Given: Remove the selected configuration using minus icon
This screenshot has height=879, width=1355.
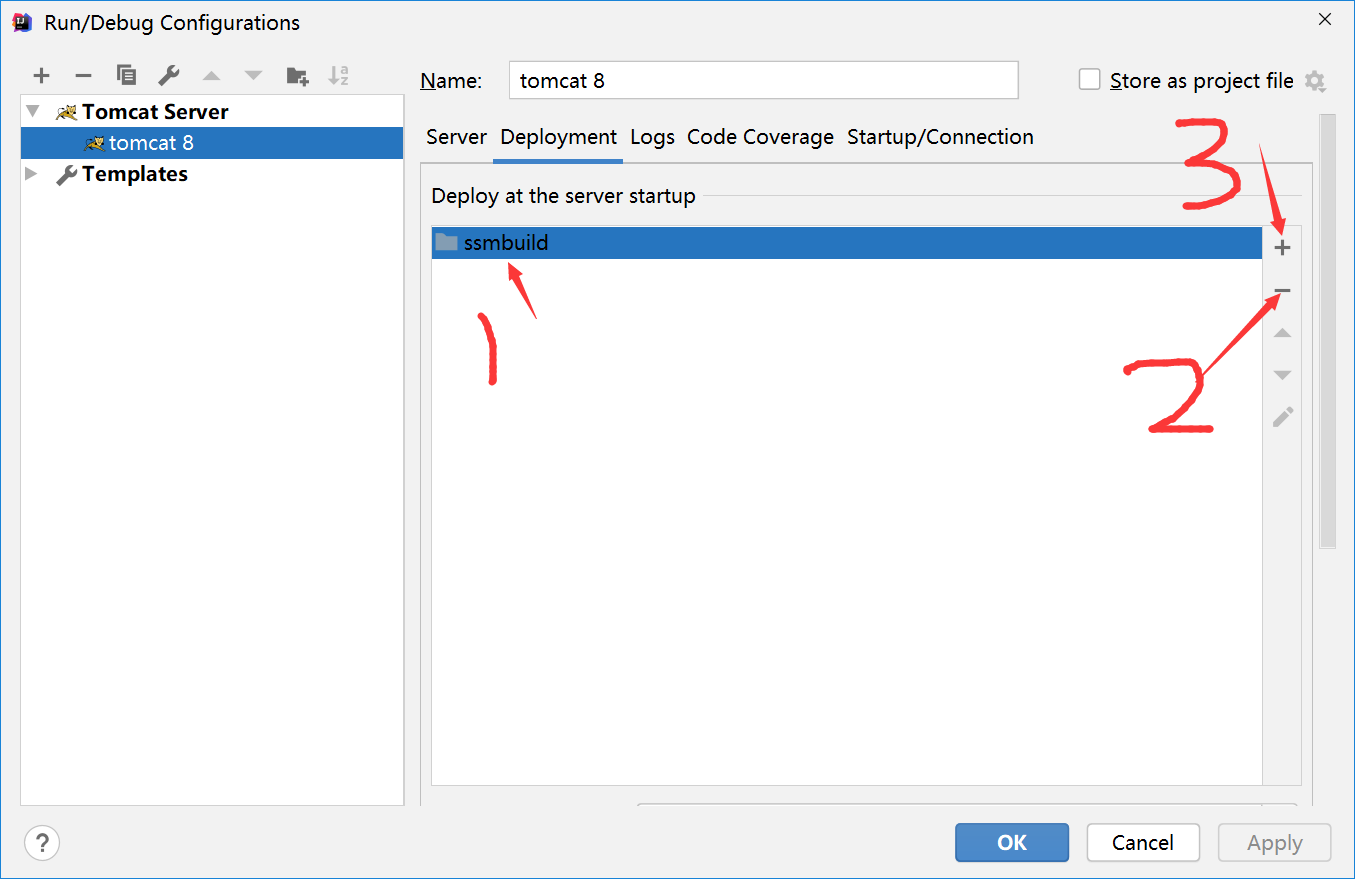Looking at the screenshot, I should point(84,75).
